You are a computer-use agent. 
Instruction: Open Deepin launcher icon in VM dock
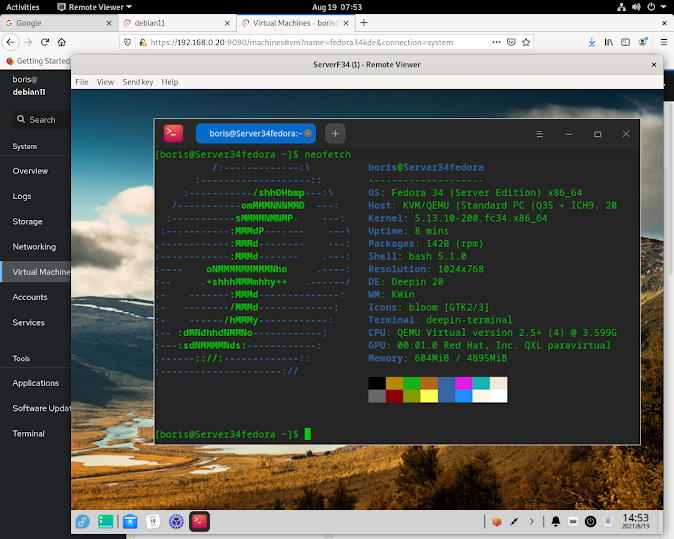point(83,522)
